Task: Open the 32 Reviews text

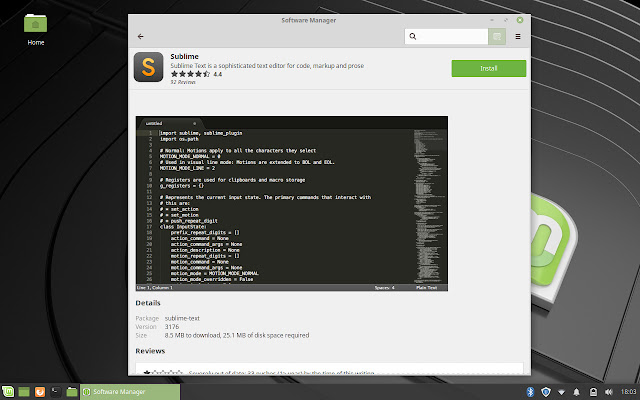Action: coord(183,82)
